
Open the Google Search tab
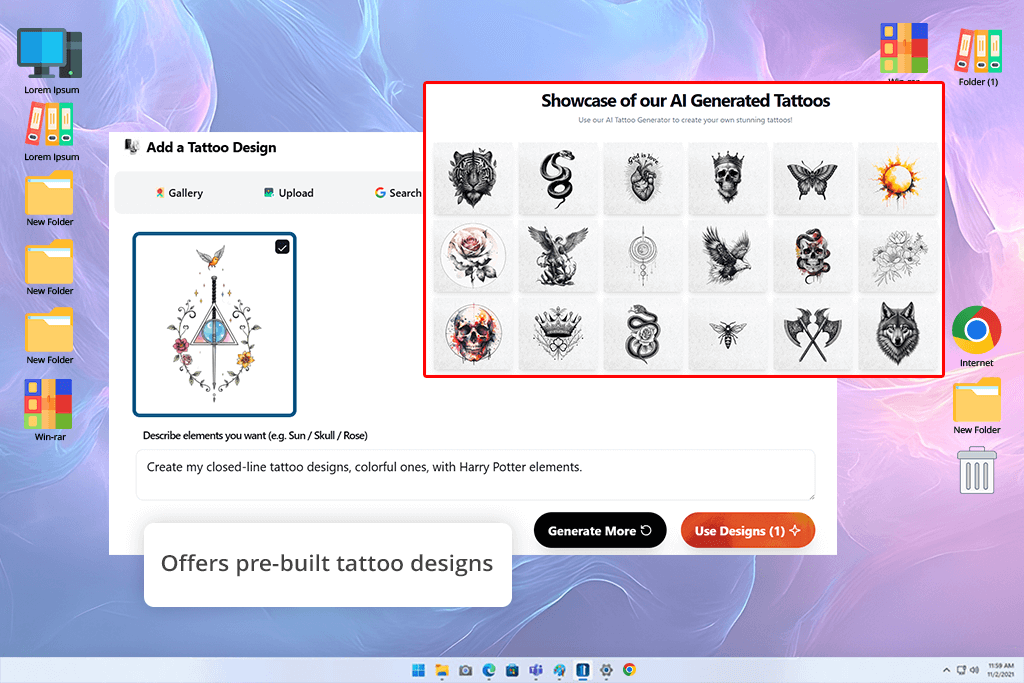[x=398, y=193]
